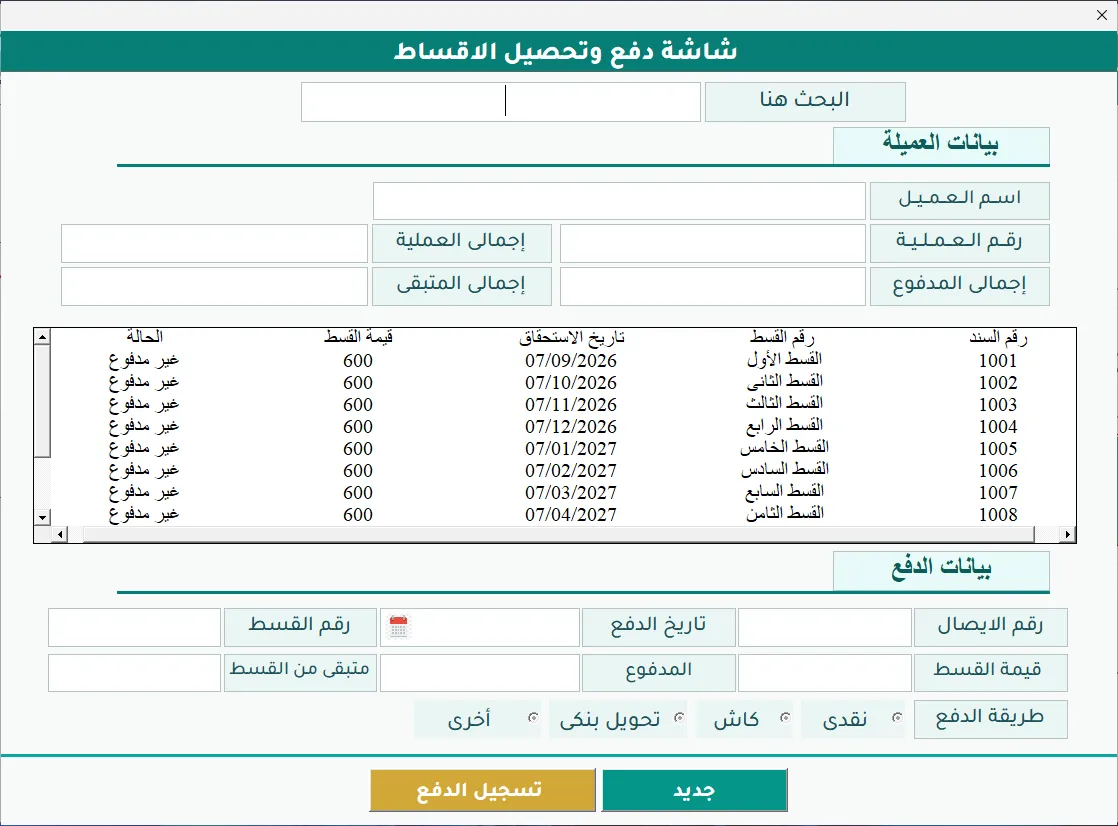Click the horizontal scrollbar left arrow
The width and height of the screenshot is (1118, 826).
click(x=60, y=534)
